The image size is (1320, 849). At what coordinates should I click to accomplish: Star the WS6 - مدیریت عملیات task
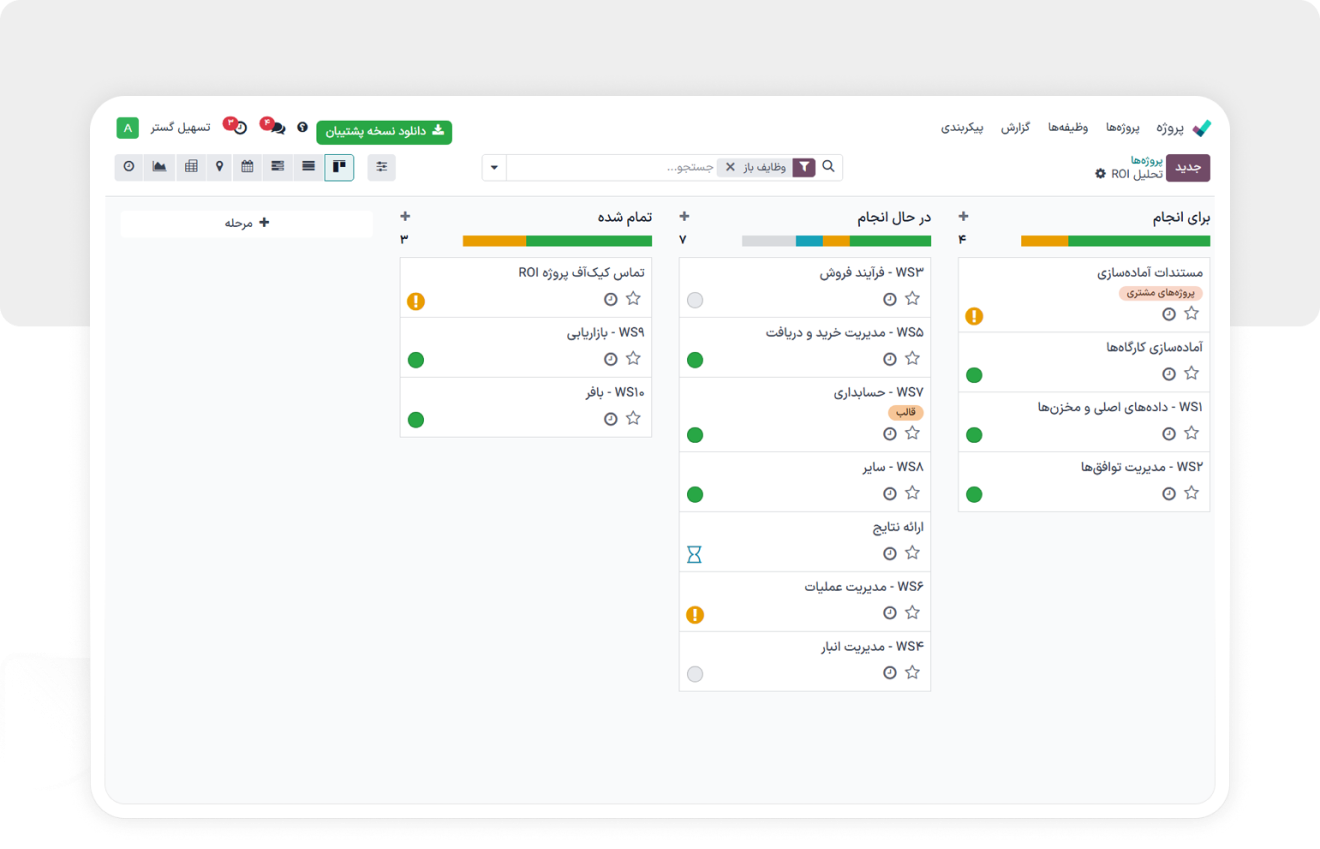[912, 612]
